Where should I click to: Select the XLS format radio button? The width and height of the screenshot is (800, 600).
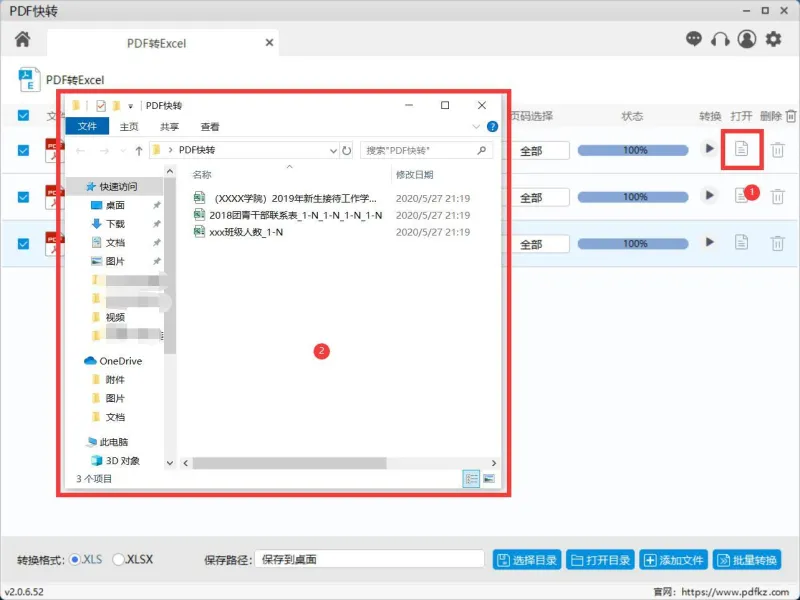point(75,560)
